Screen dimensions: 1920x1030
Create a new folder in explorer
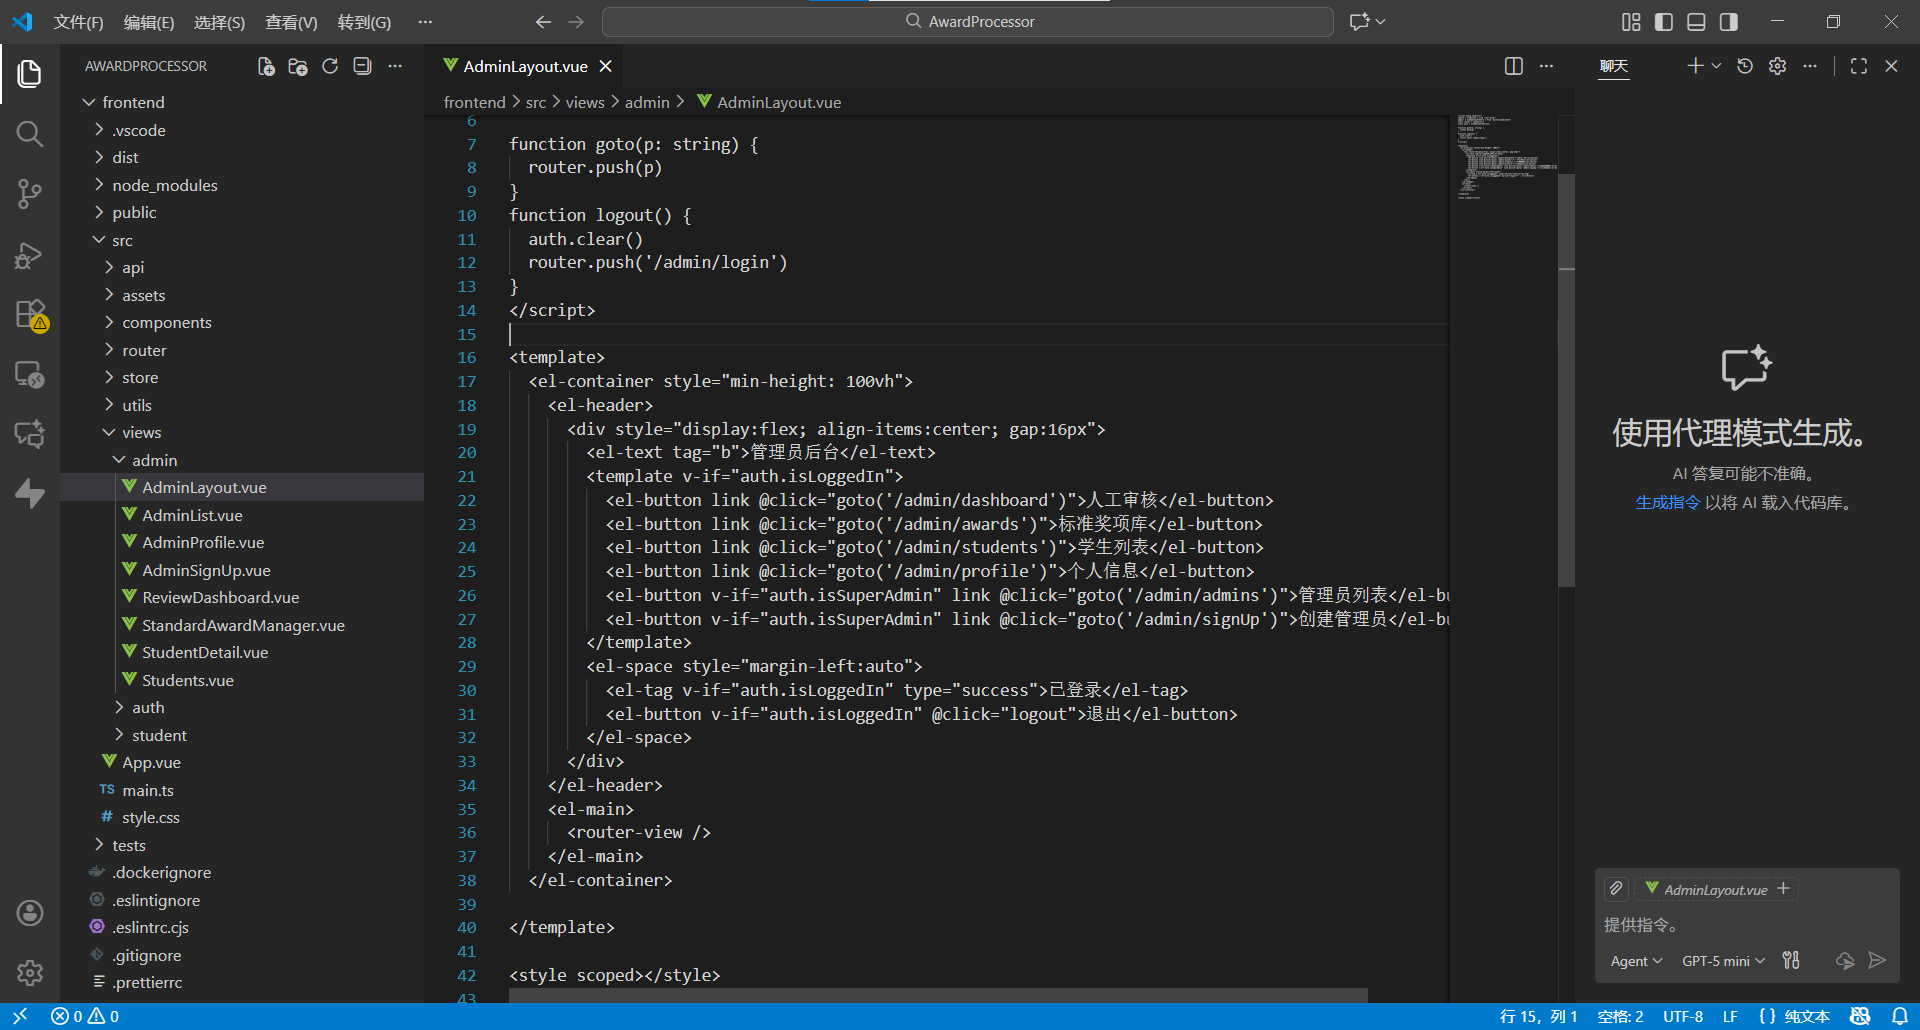298,66
